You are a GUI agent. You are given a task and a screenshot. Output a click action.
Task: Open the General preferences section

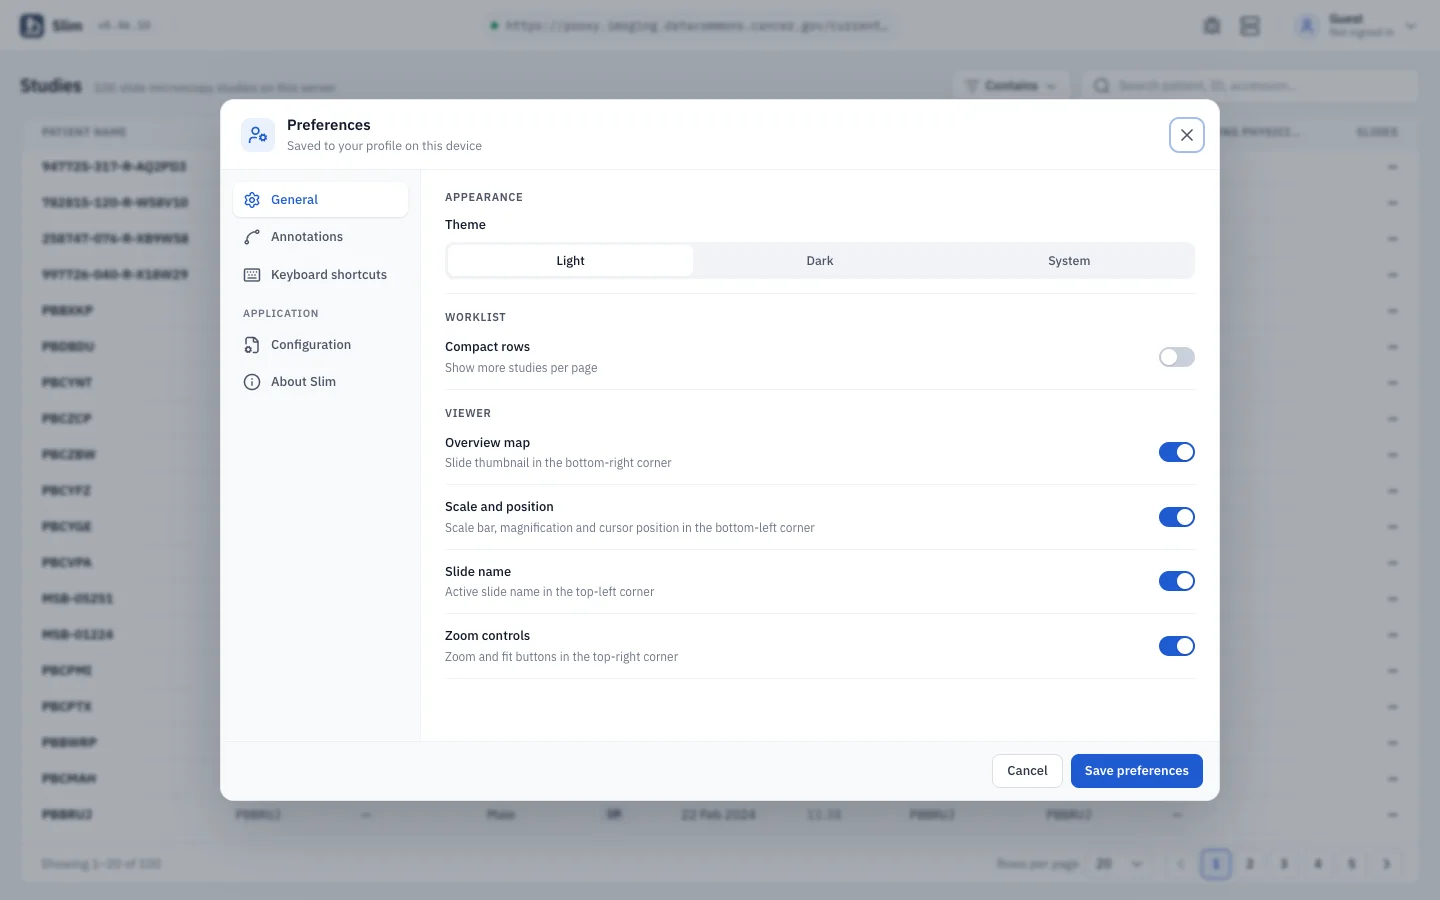(320, 200)
